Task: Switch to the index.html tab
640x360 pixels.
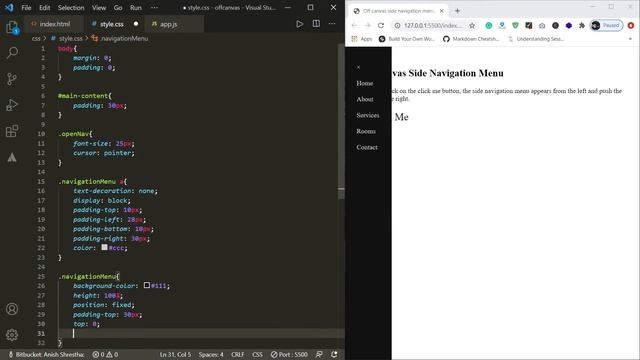Action: click(x=54, y=24)
